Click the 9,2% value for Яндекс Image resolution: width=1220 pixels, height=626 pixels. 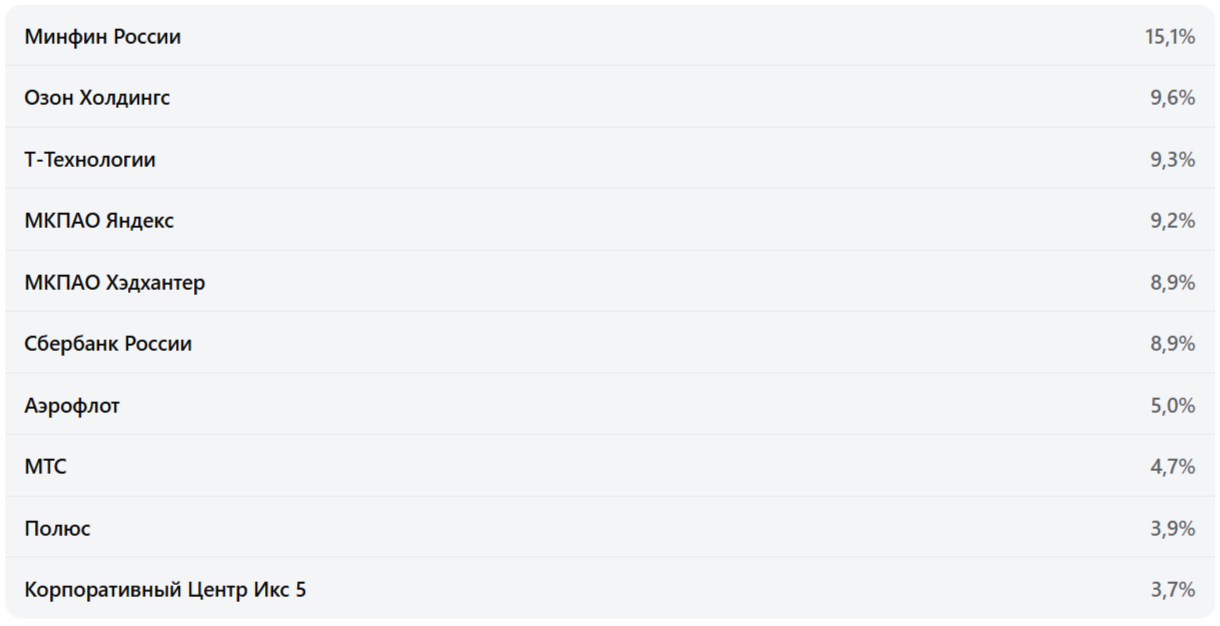(1172, 221)
